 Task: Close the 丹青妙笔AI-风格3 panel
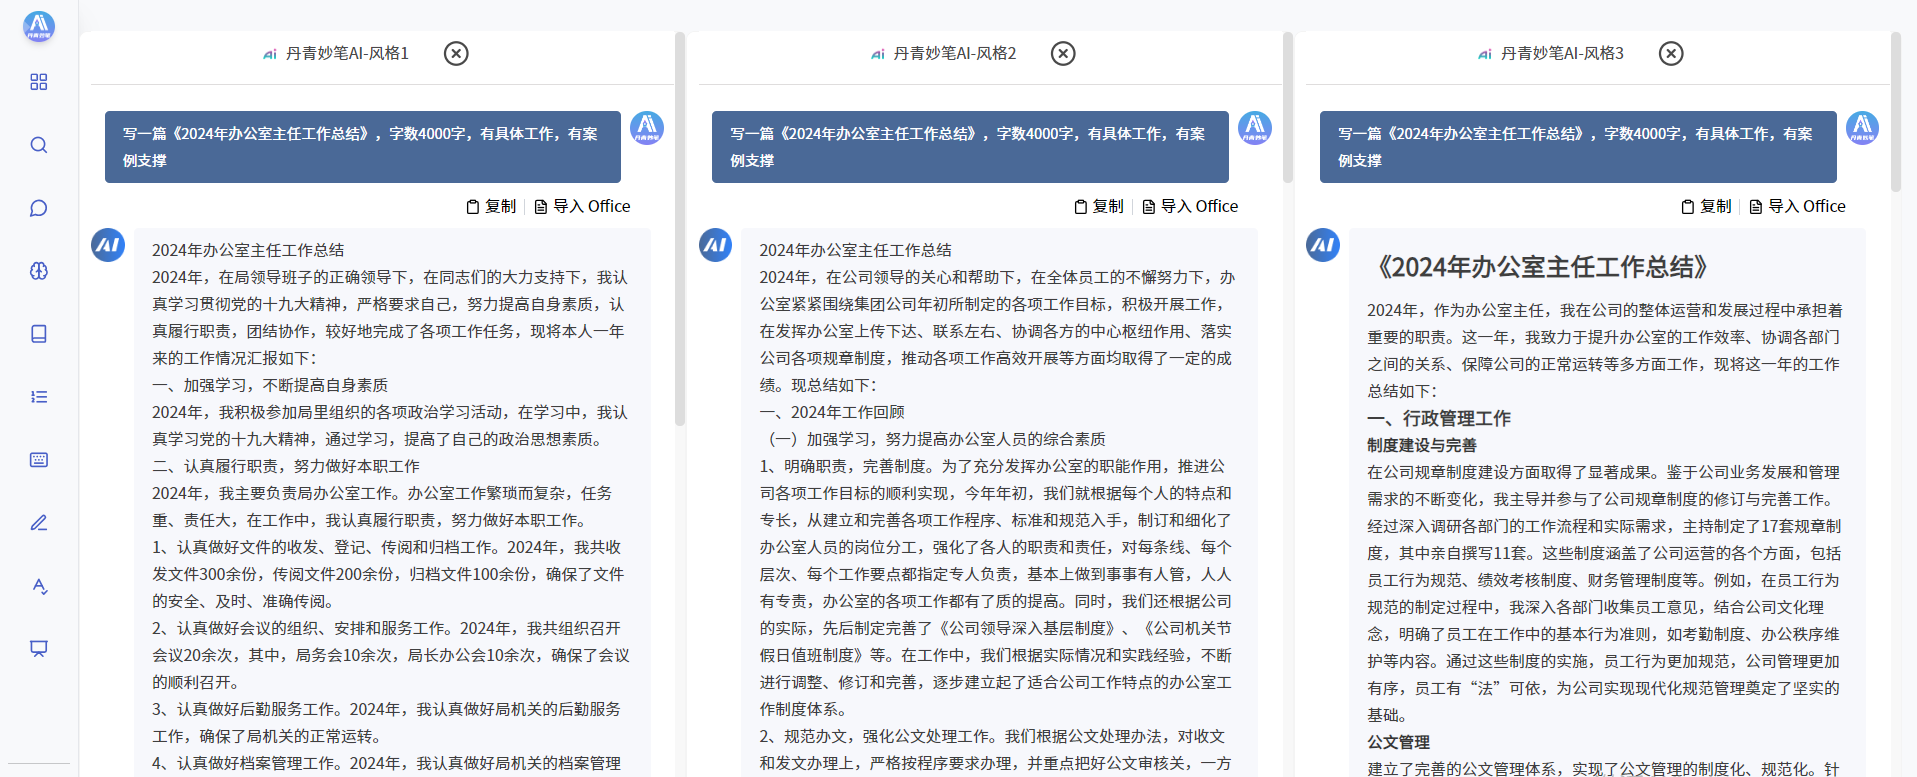[1671, 53]
